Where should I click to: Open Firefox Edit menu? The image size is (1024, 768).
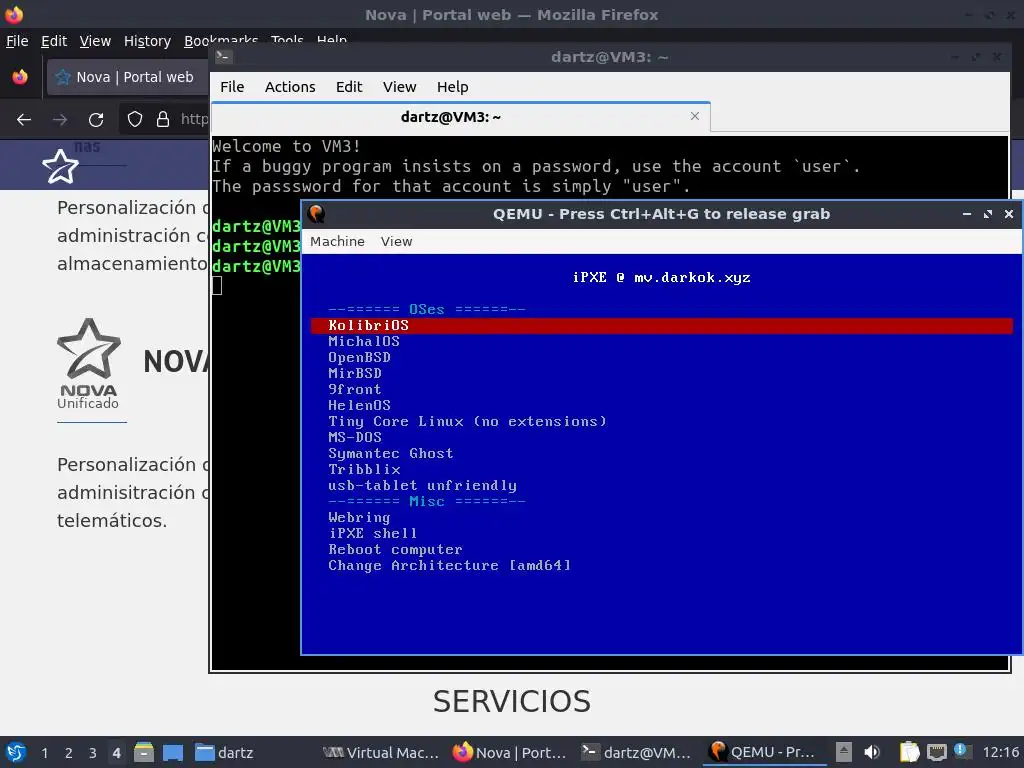click(54, 41)
